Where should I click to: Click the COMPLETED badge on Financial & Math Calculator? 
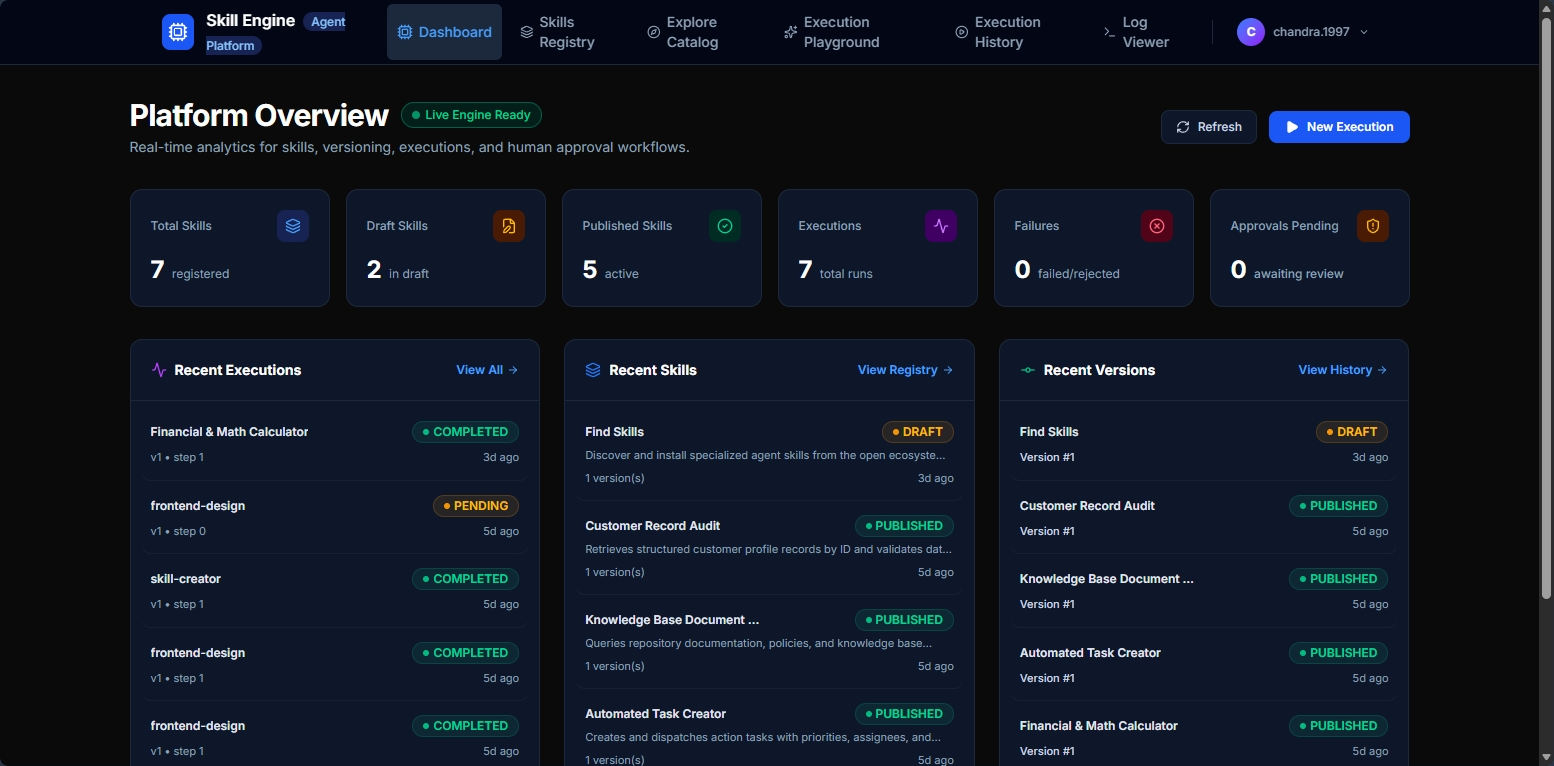(x=466, y=432)
